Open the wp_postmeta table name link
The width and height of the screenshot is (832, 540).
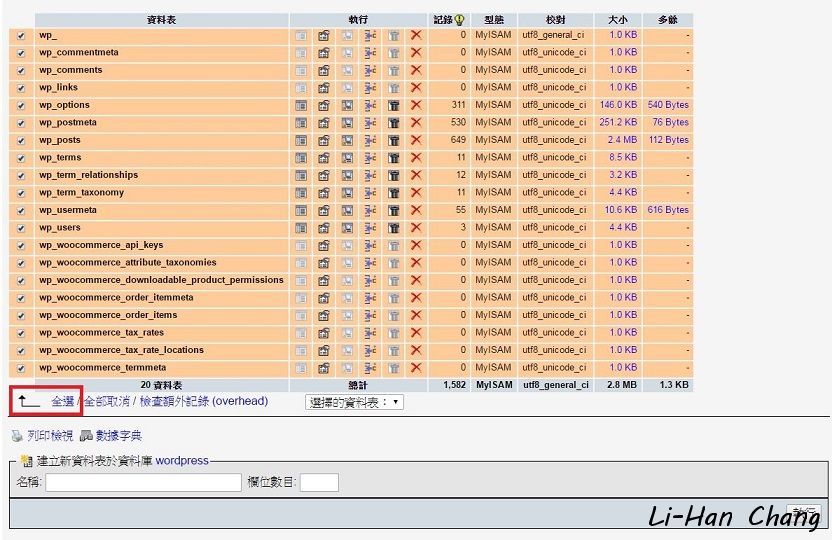coord(68,123)
